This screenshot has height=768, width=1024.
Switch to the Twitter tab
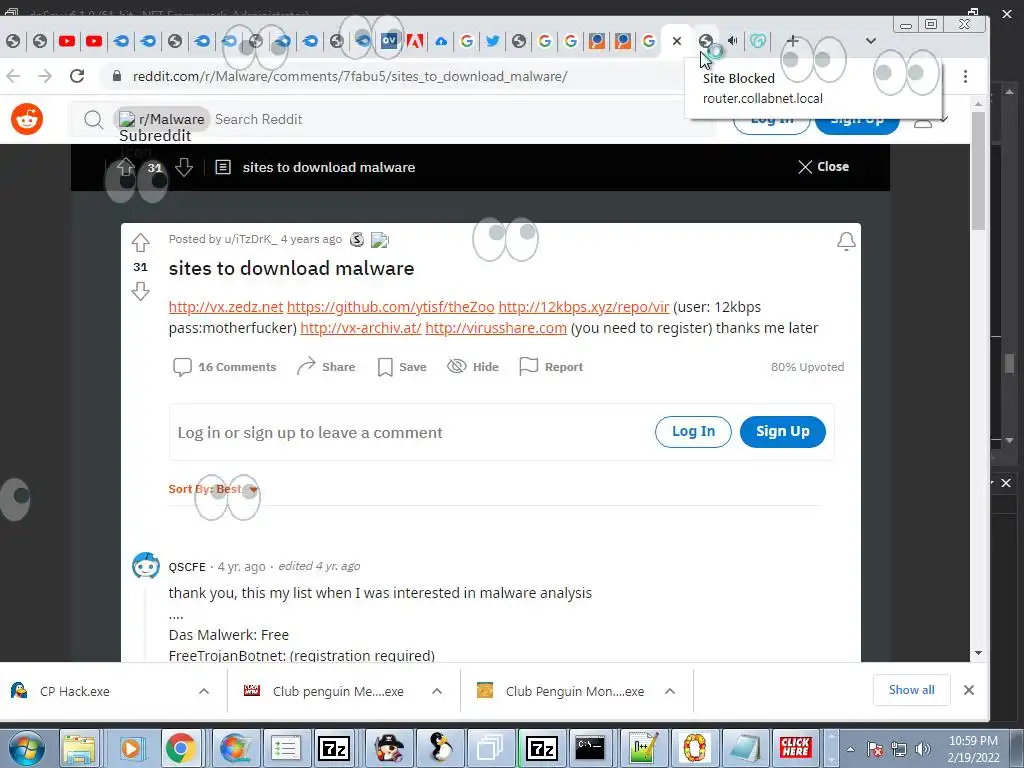click(x=492, y=41)
